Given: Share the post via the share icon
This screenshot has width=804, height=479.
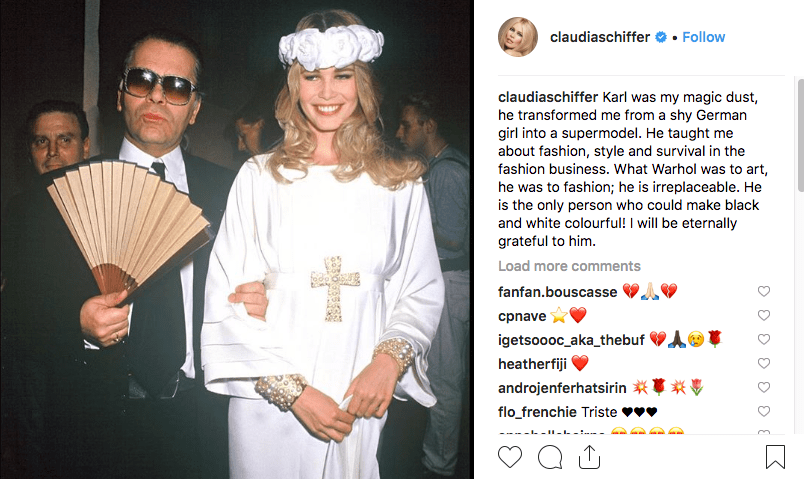Looking at the screenshot, I should click(589, 456).
